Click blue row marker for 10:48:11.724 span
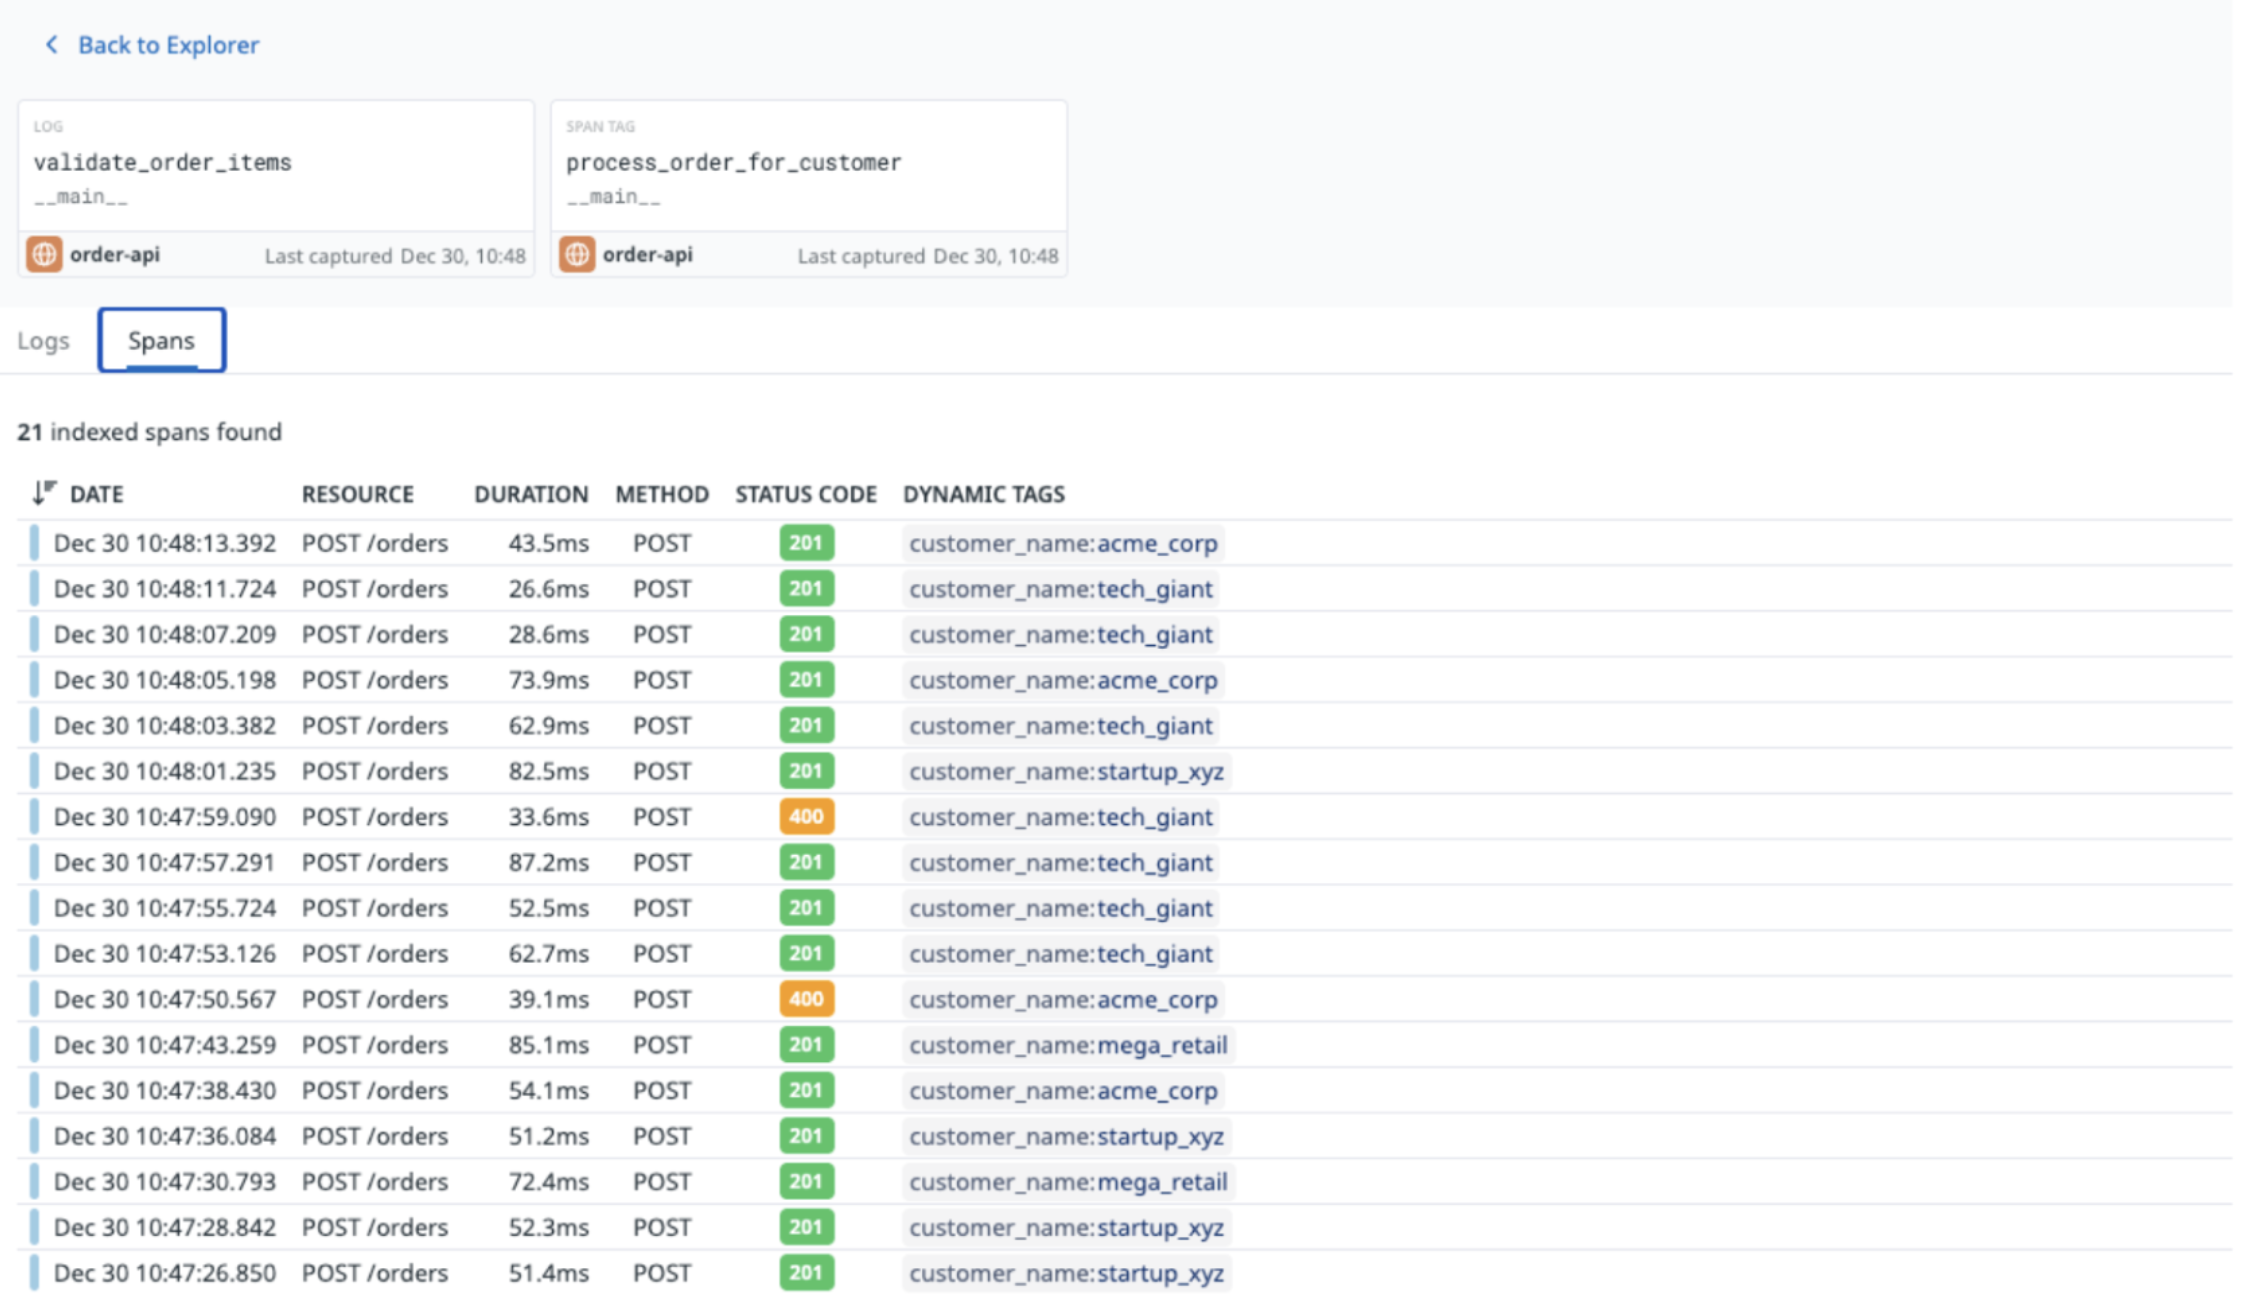The width and height of the screenshot is (2242, 1308). (x=34, y=589)
